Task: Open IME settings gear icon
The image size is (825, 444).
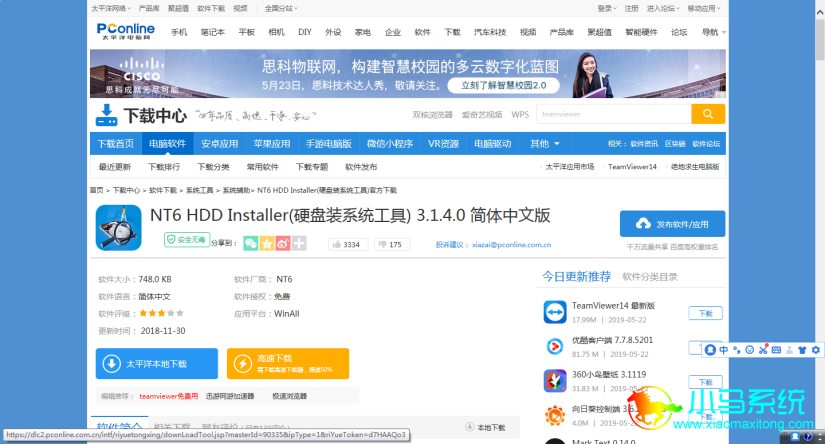Action: click(x=816, y=350)
